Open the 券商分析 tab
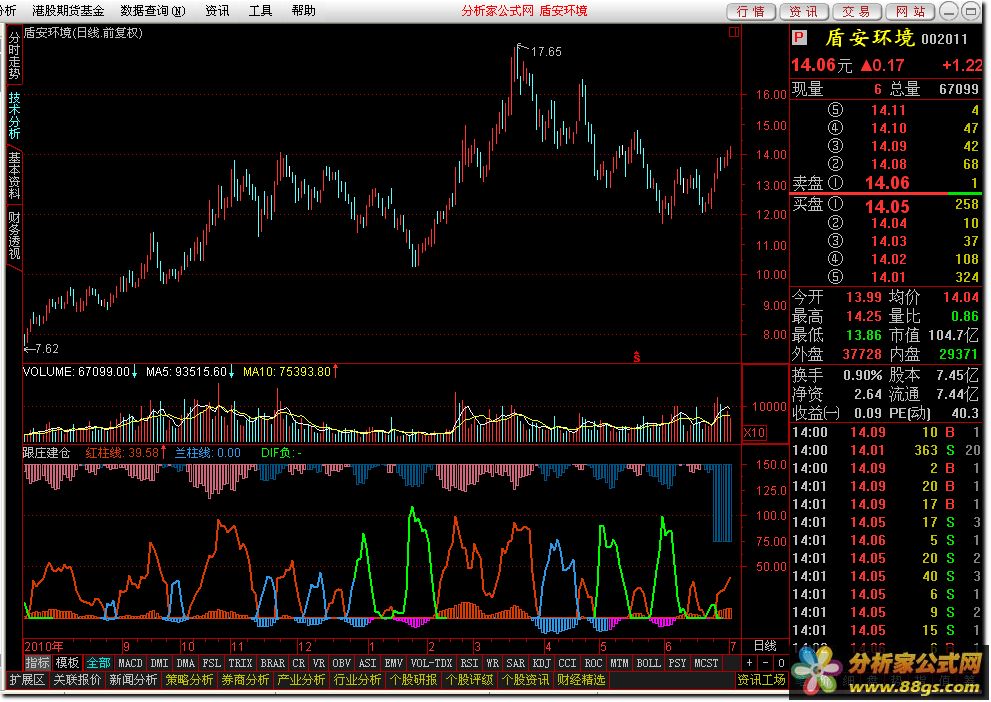 [245, 680]
